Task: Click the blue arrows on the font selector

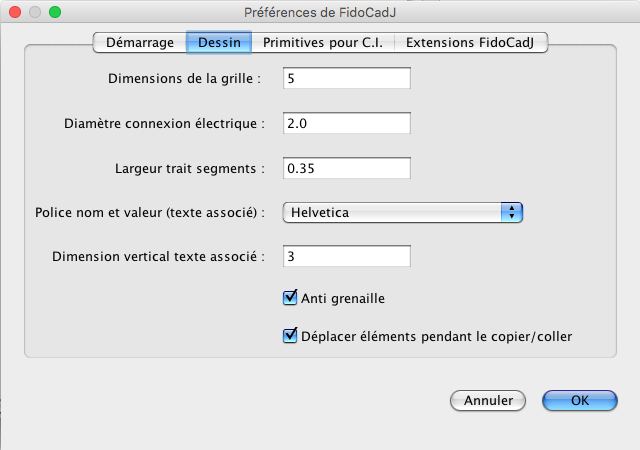Action: click(512, 212)
